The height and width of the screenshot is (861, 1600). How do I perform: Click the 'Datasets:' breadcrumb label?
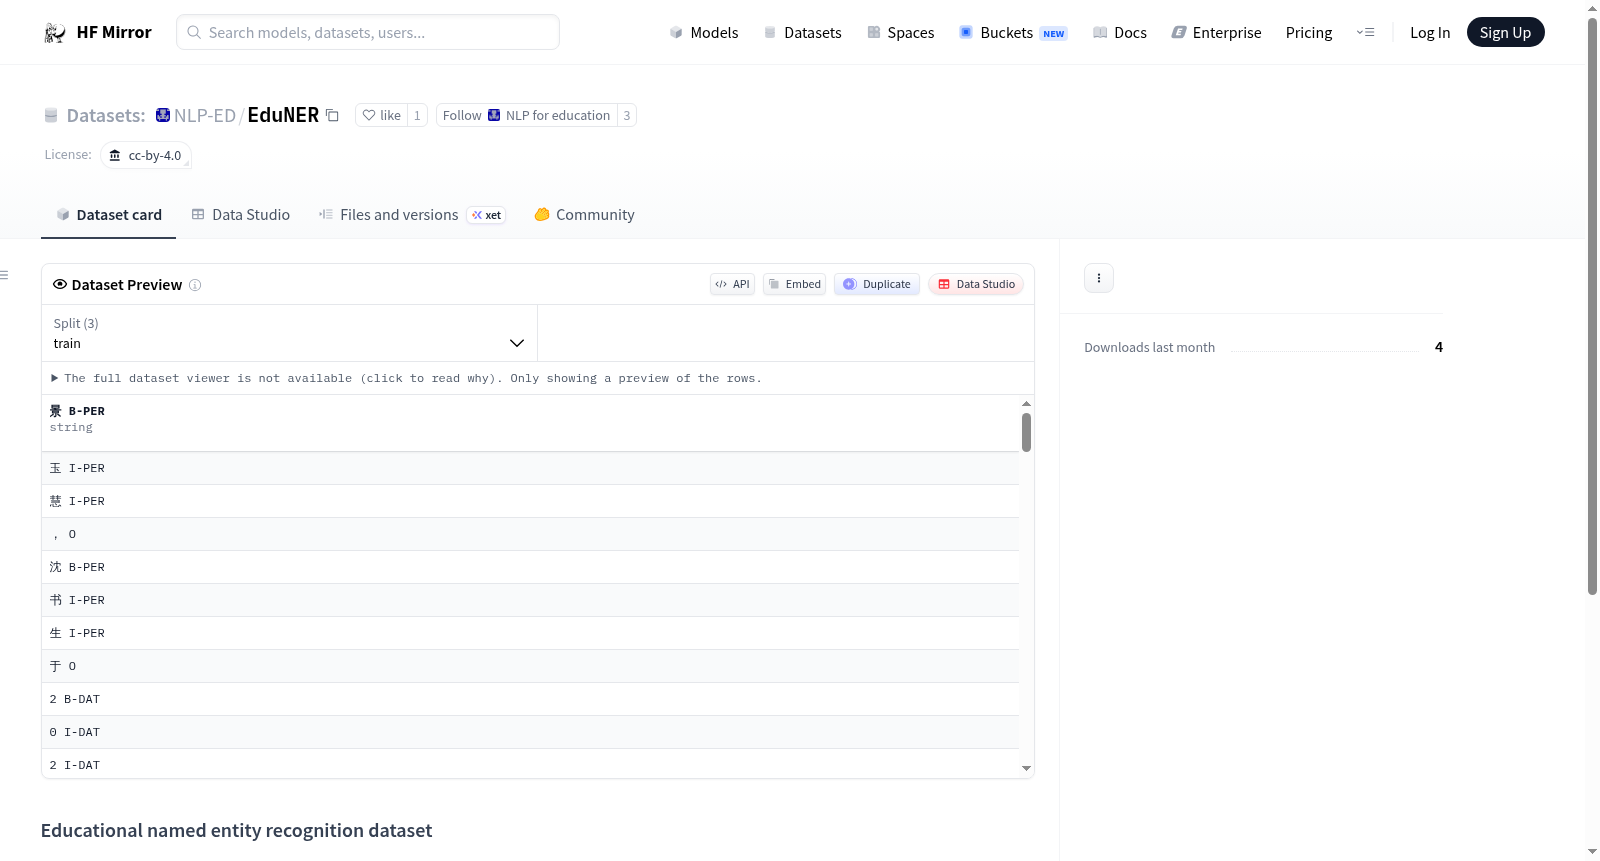pyautogui.click(x=106, y=116)
